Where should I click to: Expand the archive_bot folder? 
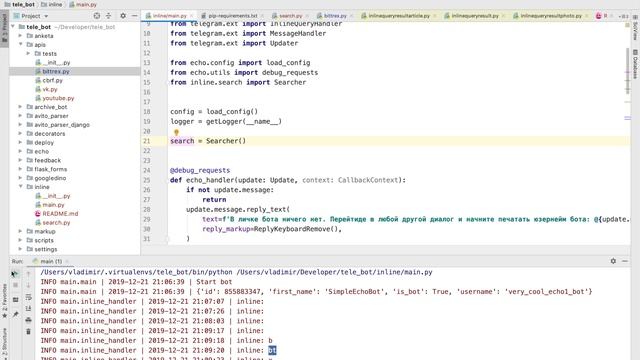[20, 107]
